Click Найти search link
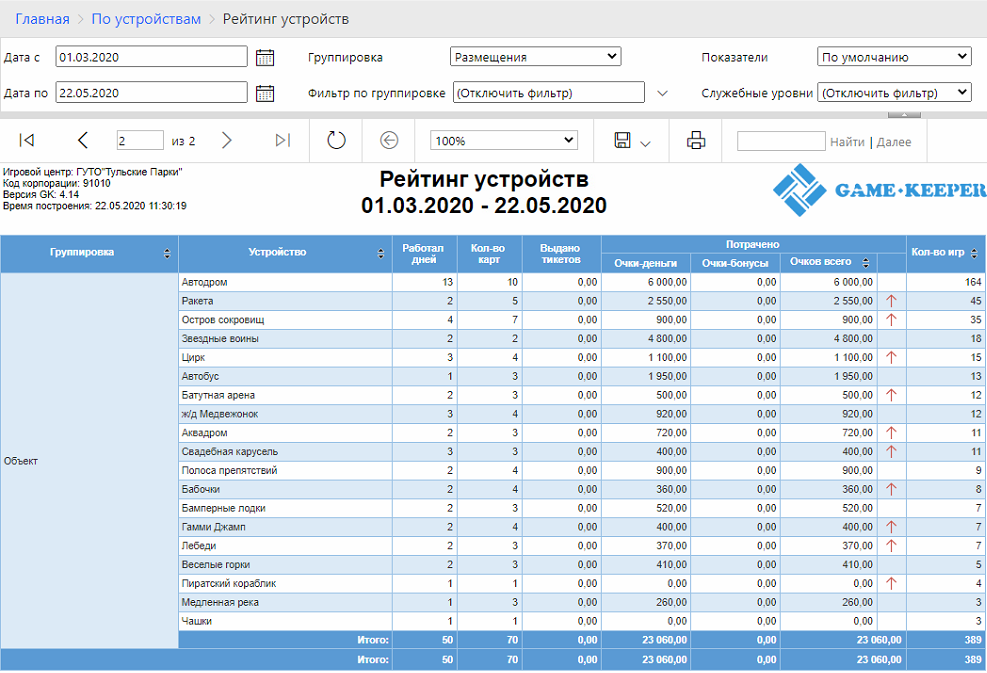The image size is (987, 673). (x=847, y=142)
